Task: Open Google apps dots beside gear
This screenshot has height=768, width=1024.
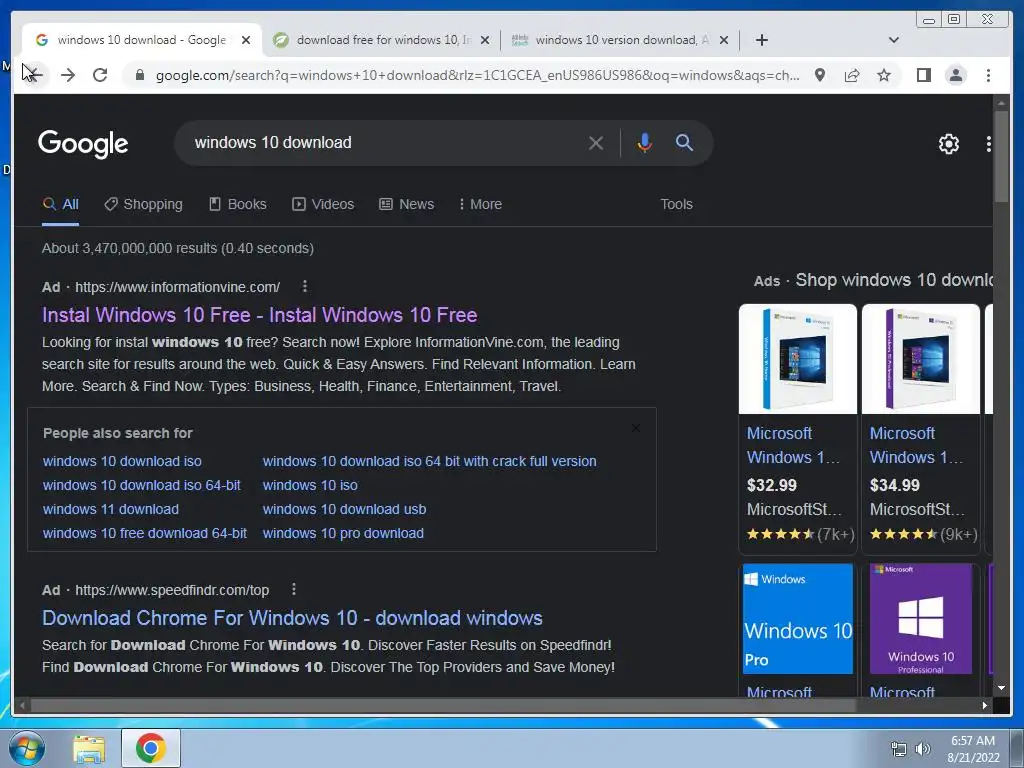Action: click(x=989, y=144)
